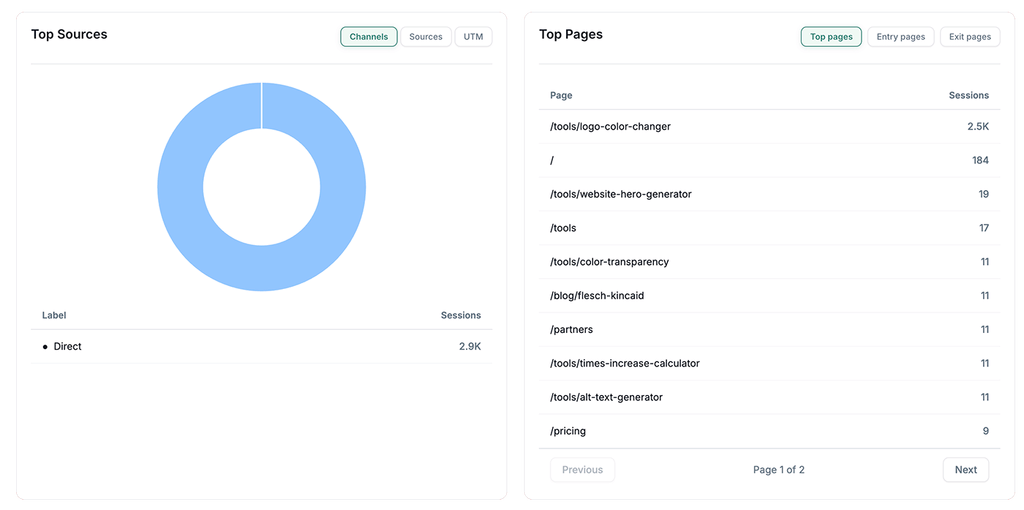
Task: Click the /partners page row
Action: (769, 330)
